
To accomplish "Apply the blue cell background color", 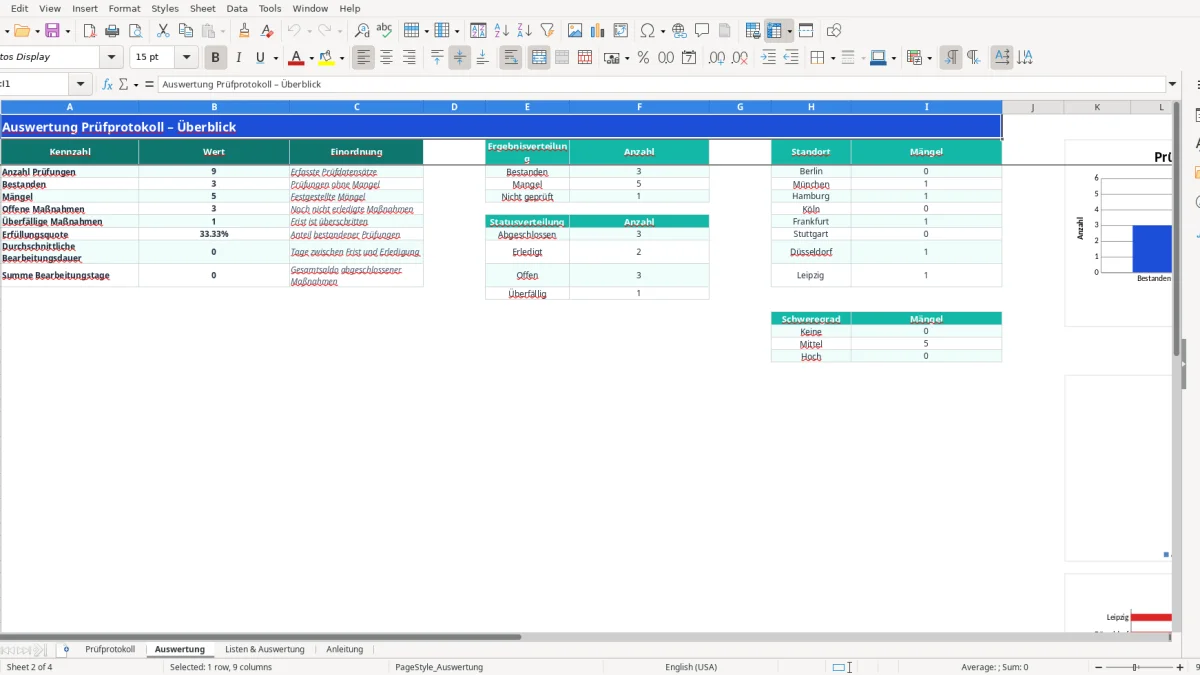I will tap(877, 58).
